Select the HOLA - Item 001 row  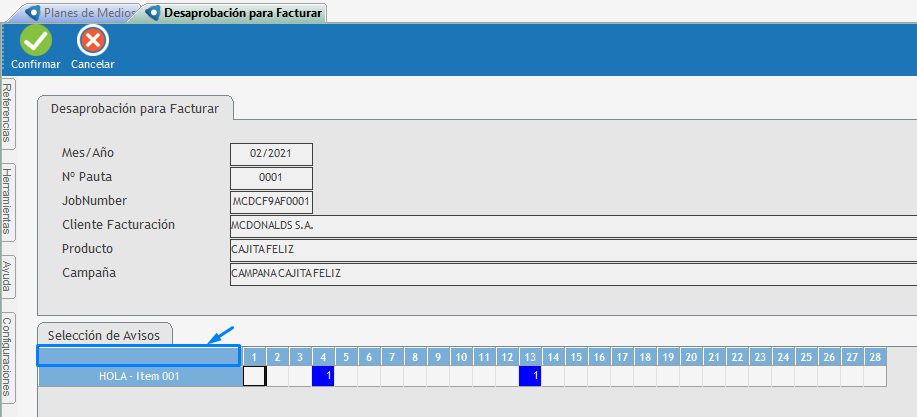[x=139, y=376]
